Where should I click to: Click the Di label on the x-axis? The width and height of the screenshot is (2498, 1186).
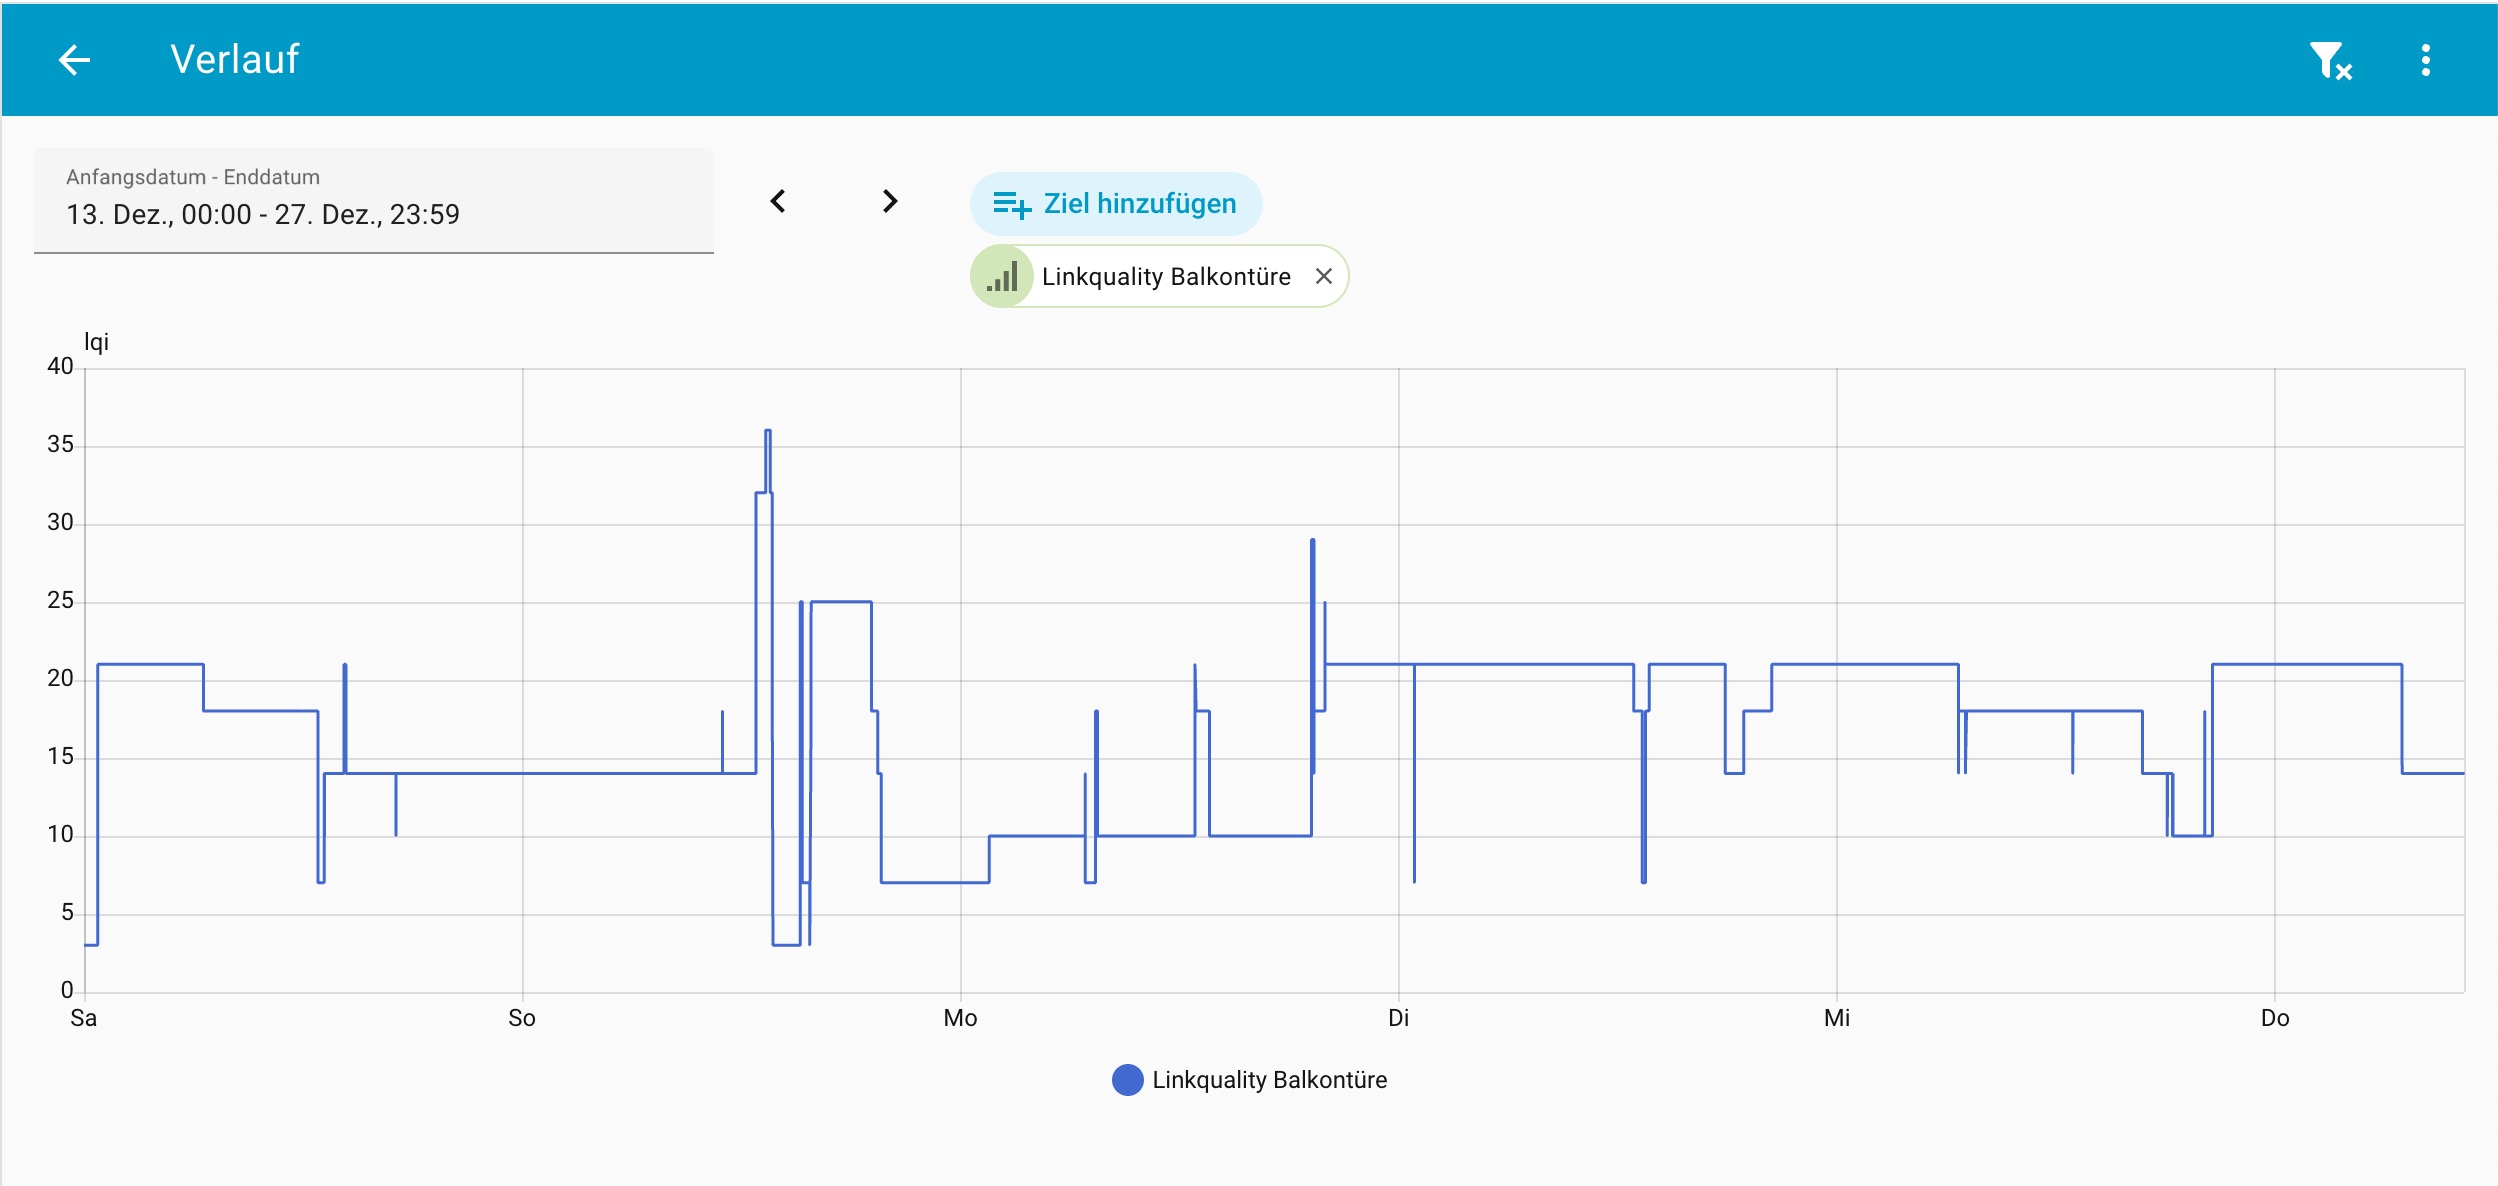(1398, 1018)
